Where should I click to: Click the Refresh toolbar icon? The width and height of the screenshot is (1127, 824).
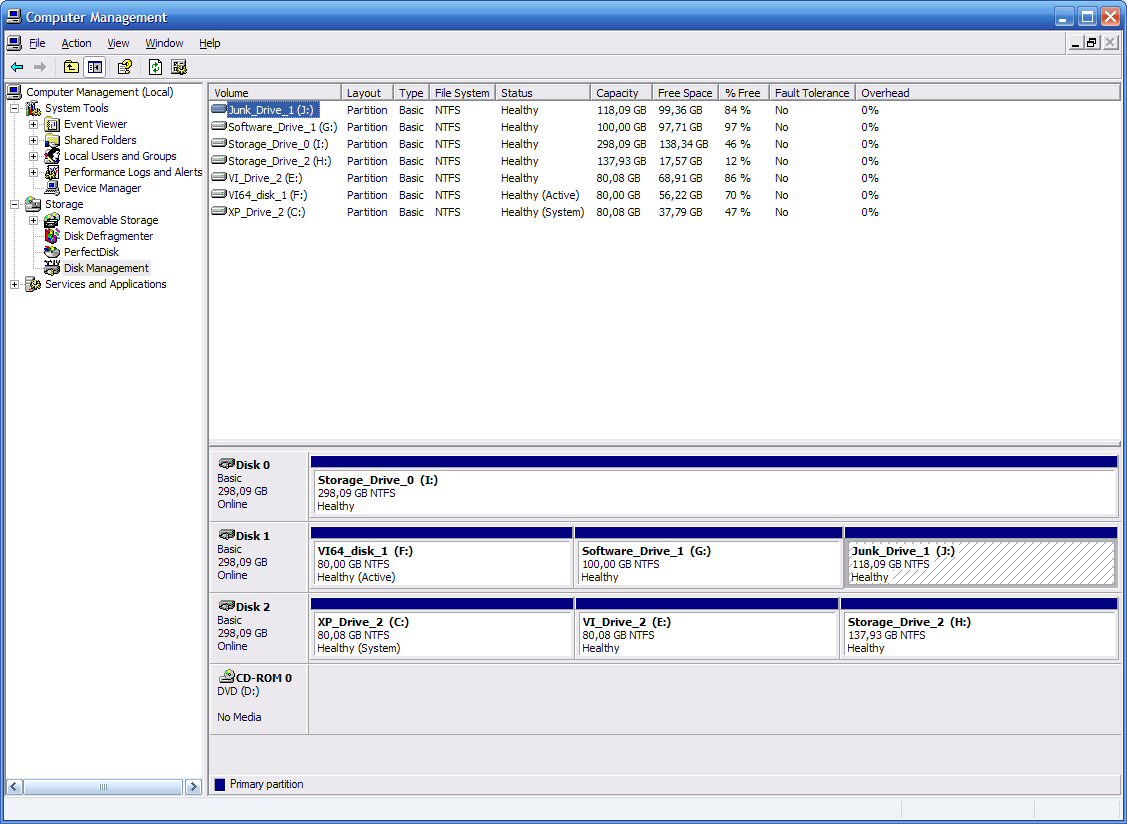click(155, 67)
